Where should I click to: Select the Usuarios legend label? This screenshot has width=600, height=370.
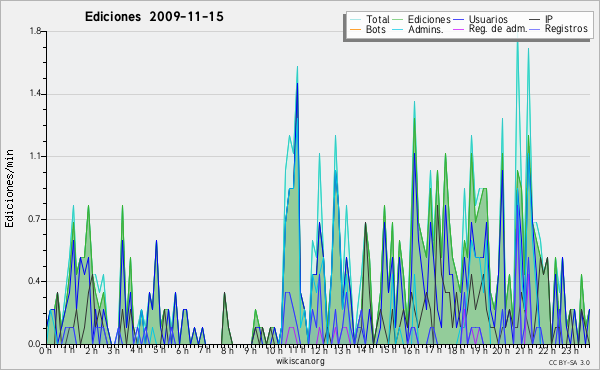(x=488, y=19)
